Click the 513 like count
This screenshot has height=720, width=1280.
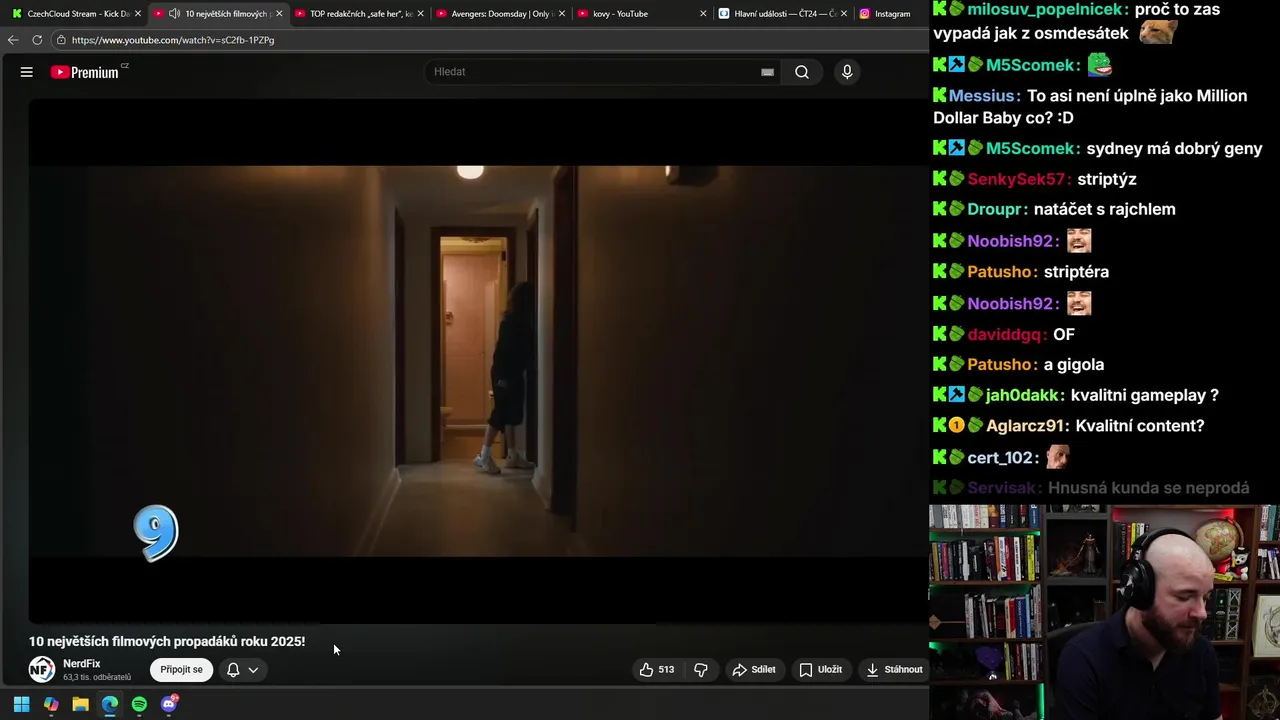pyautogui.click(x=666, y=670)
